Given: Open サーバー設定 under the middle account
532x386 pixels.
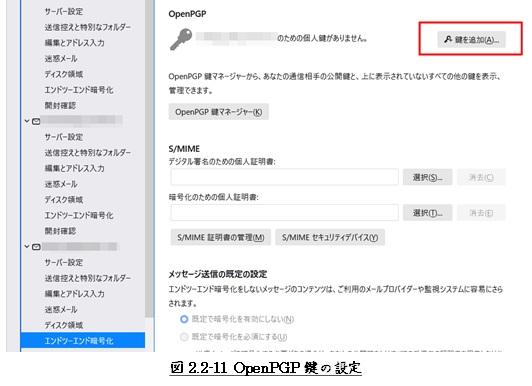Looking at the screenshot, I should [63, 137].
